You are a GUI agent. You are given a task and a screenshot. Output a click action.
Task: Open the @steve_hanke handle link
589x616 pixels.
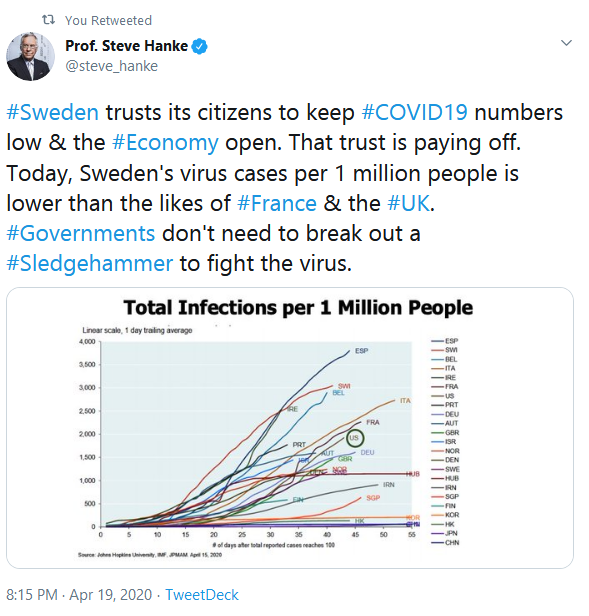coord(112,66)
